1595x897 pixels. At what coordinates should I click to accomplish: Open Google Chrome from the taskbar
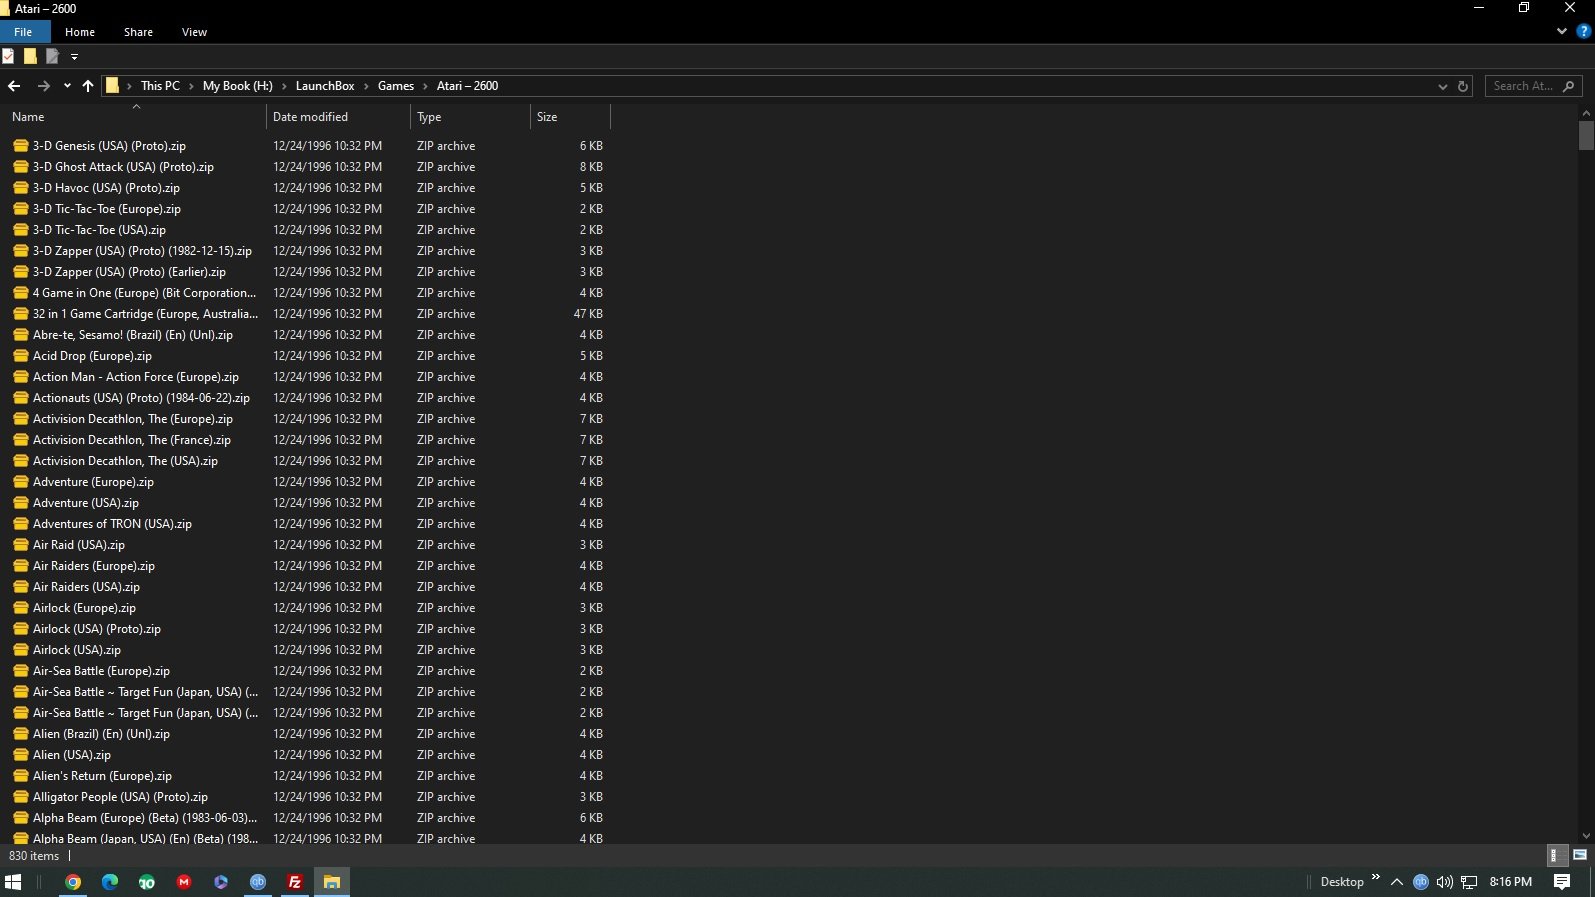pos(73,882)
